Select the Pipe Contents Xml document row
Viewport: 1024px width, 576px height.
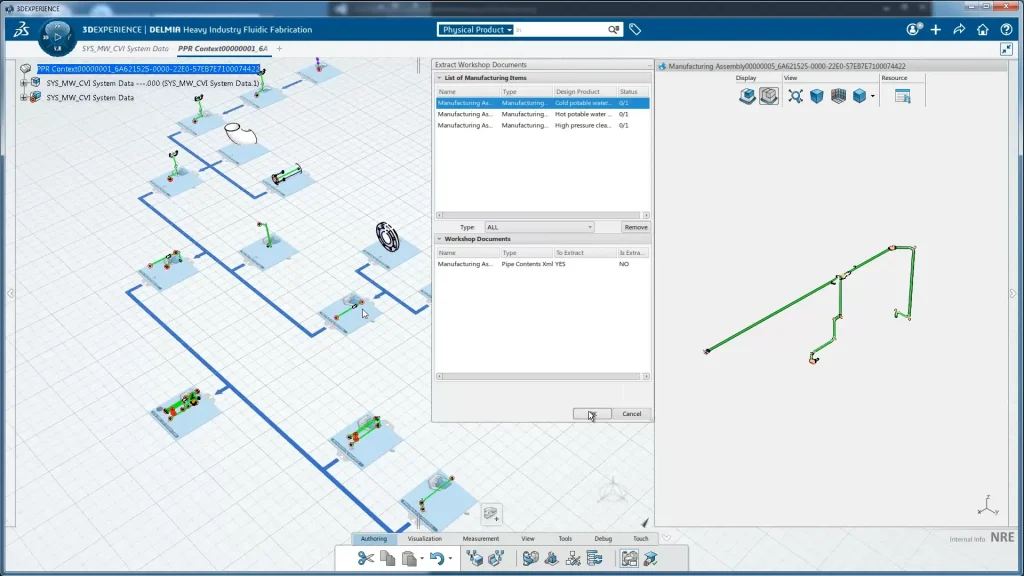point(543,264)
